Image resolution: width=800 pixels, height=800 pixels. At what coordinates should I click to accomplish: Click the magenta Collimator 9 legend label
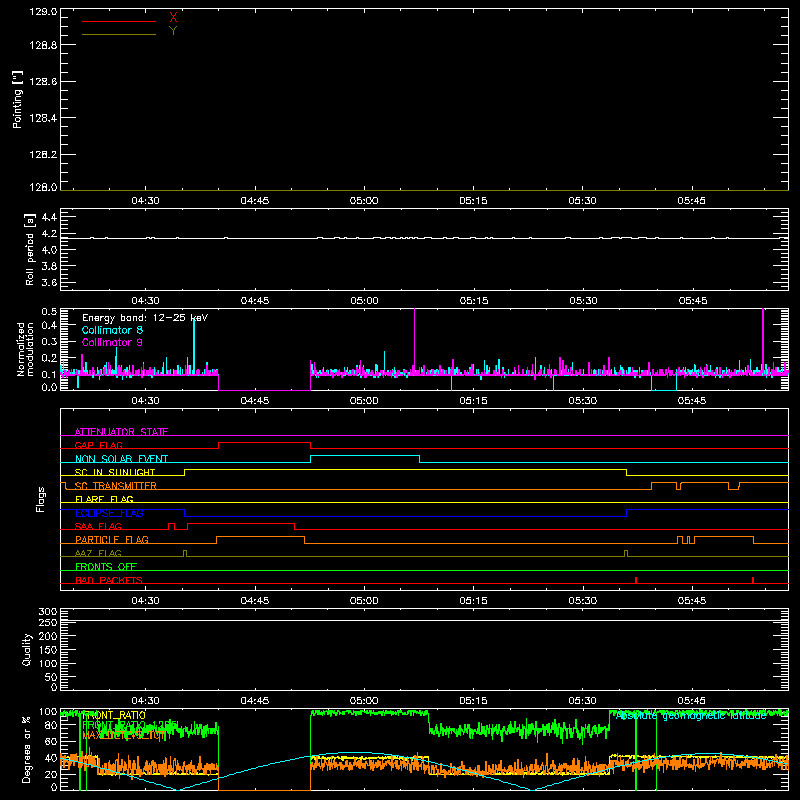tap(112, 342)
